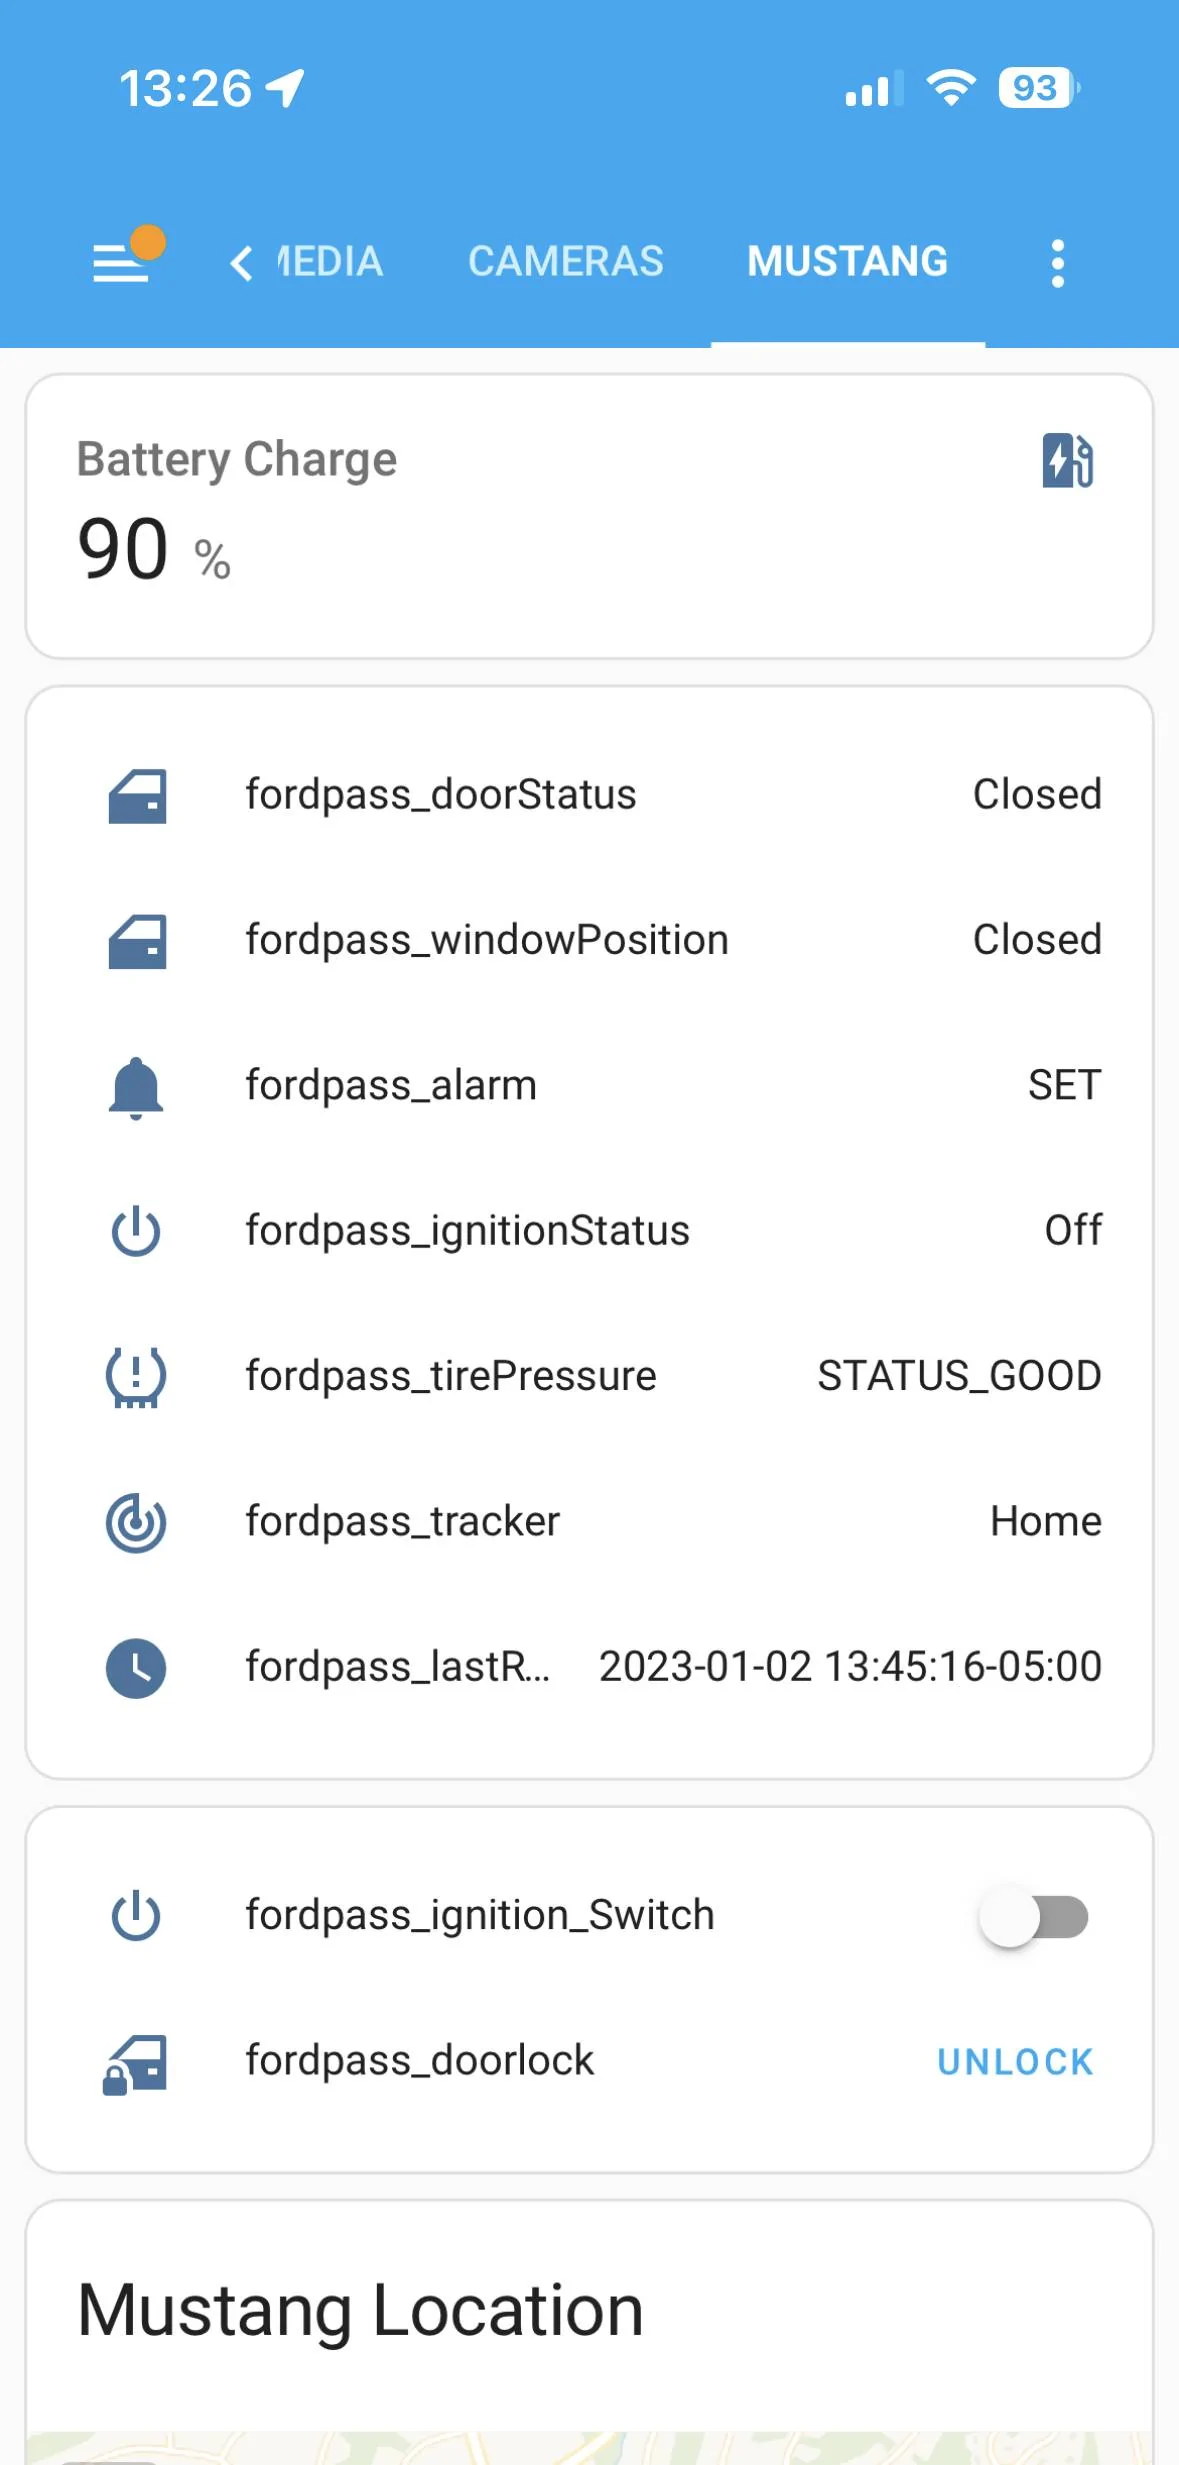Open the fordpass_lastR... entity label
Viewport: 1179px width, 2465px height.
[x=398, y=1667]
